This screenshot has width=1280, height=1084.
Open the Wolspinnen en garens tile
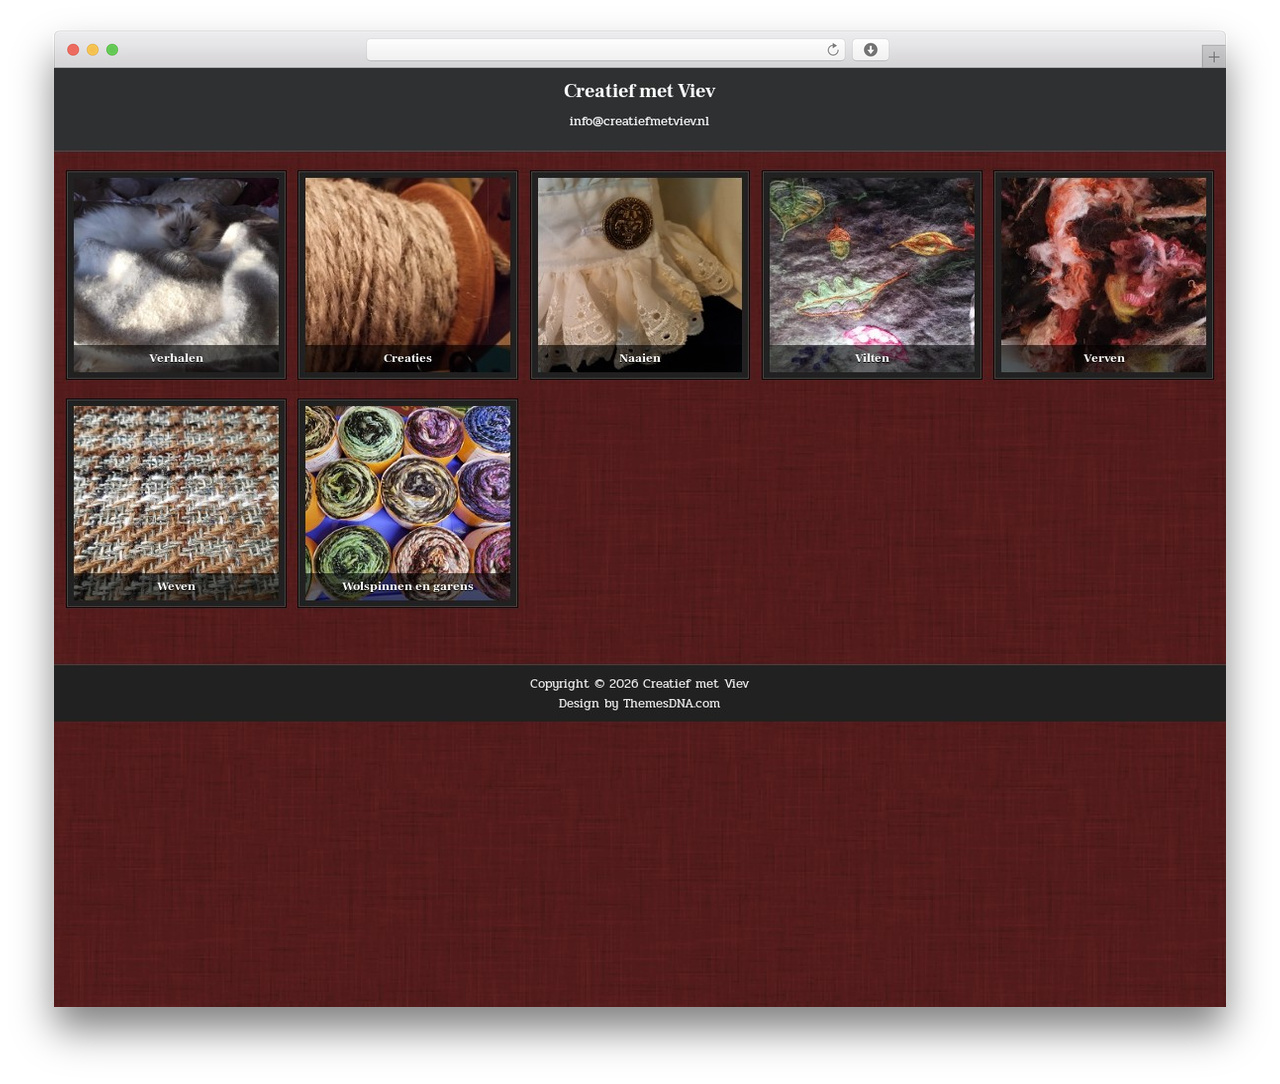408,503
